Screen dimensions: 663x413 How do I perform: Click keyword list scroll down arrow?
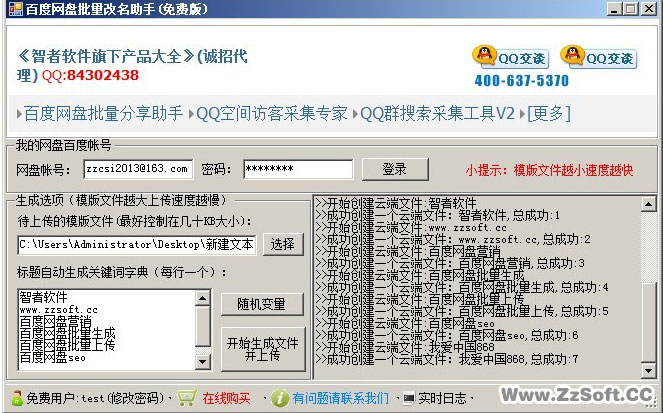[203, 361]
